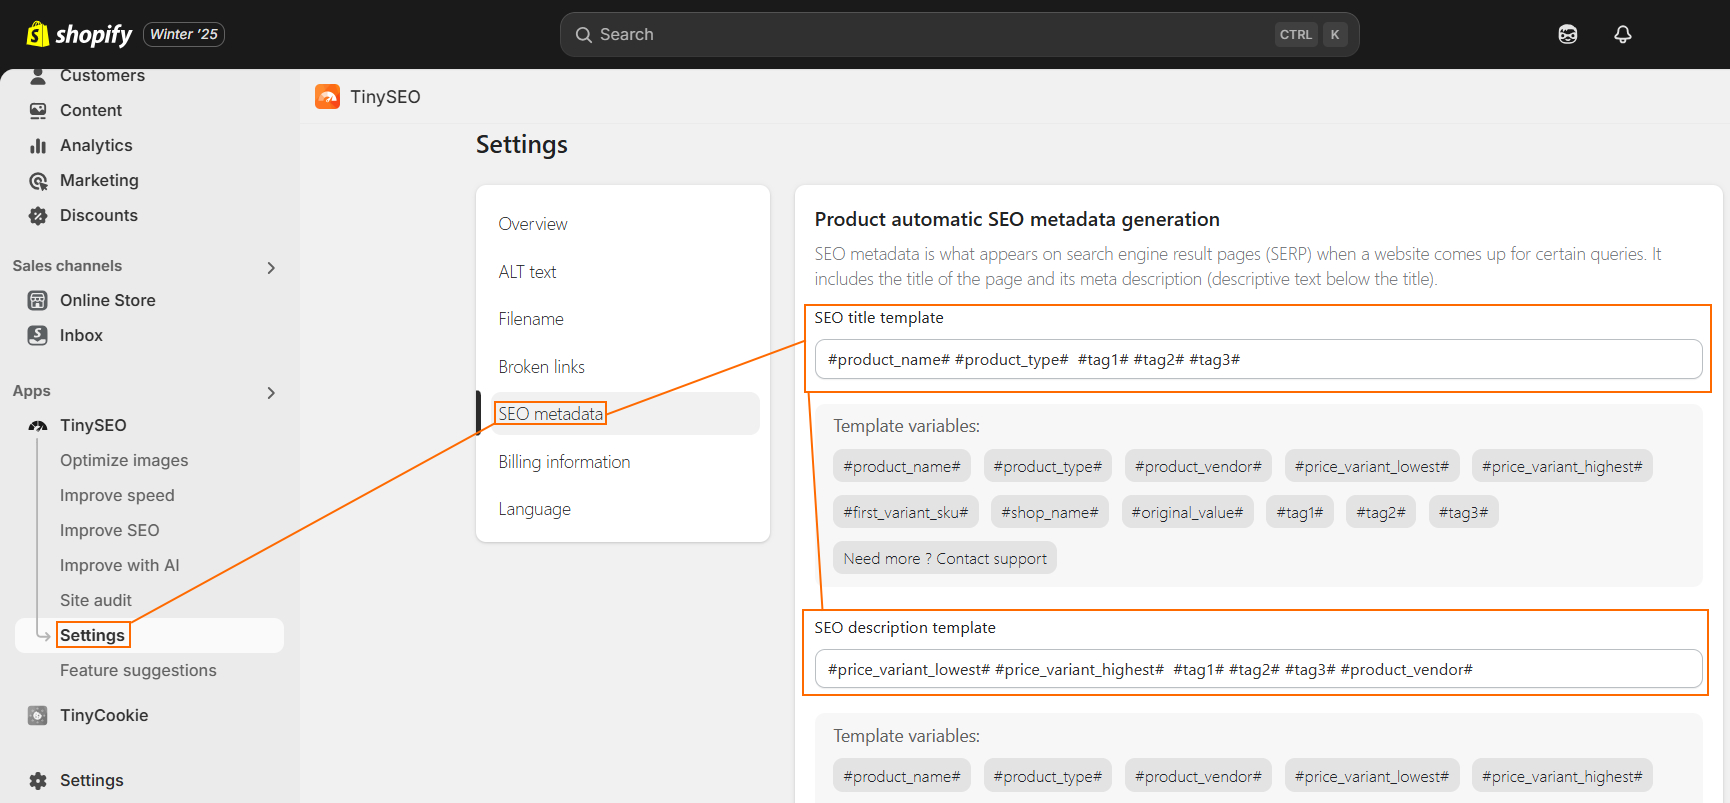Click the Marketing target icon
Viewport: 1730px width, 803px height.
pyautogui.click(x=38, y=180)
